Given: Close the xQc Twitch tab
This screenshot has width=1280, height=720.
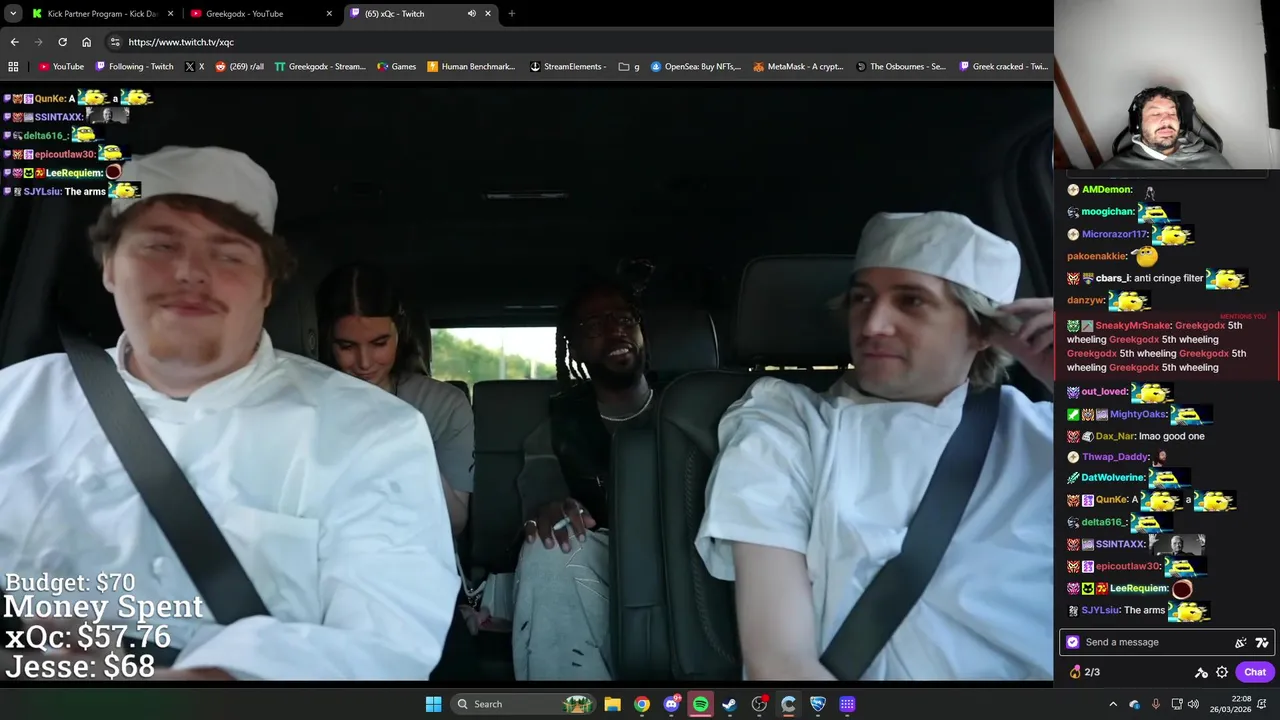Looking at the screenshot, I should pos(488,14).
